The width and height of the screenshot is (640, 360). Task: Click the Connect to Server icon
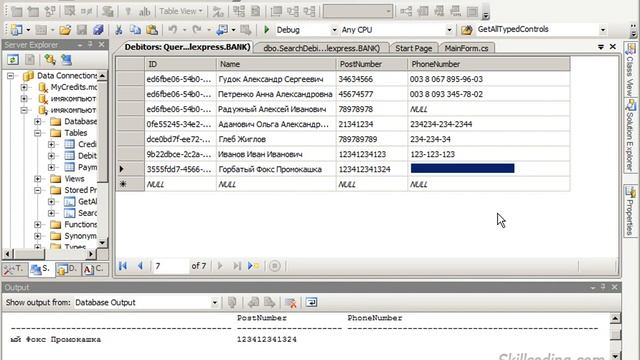pyautogui.click(x=67, y=60)
